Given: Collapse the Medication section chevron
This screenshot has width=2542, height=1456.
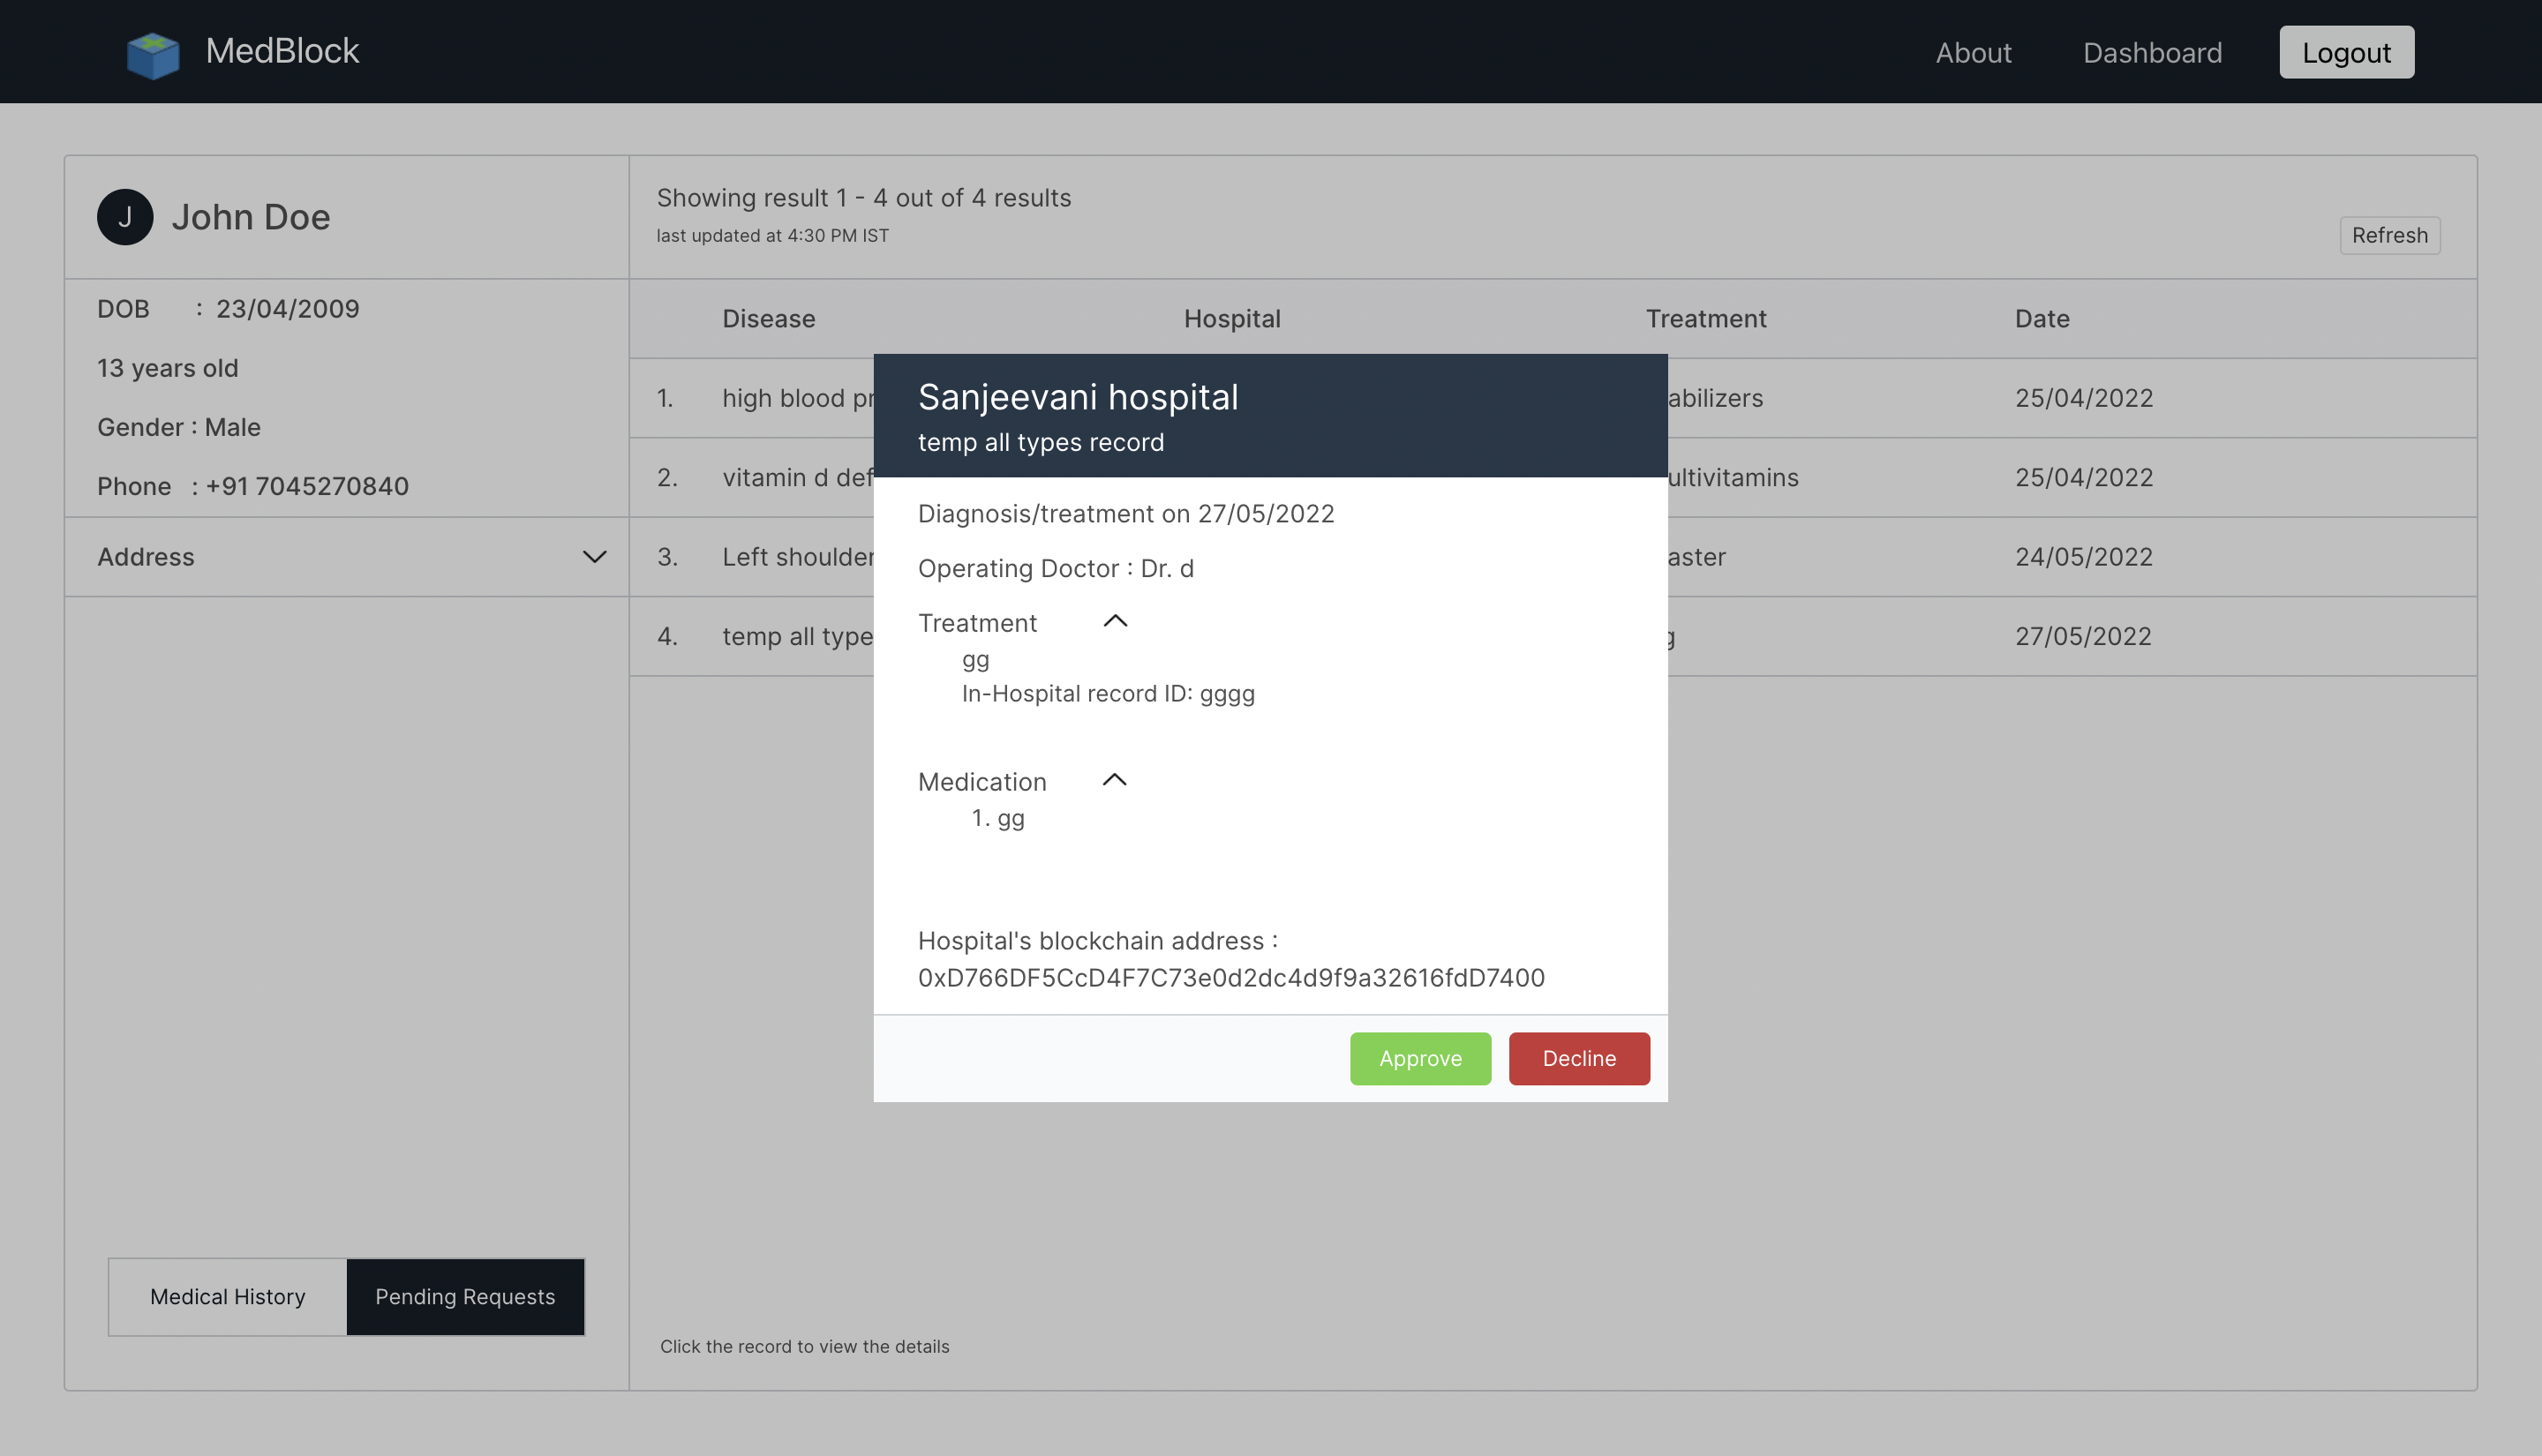Looking at the screenshot, I should pos(1114,780).
